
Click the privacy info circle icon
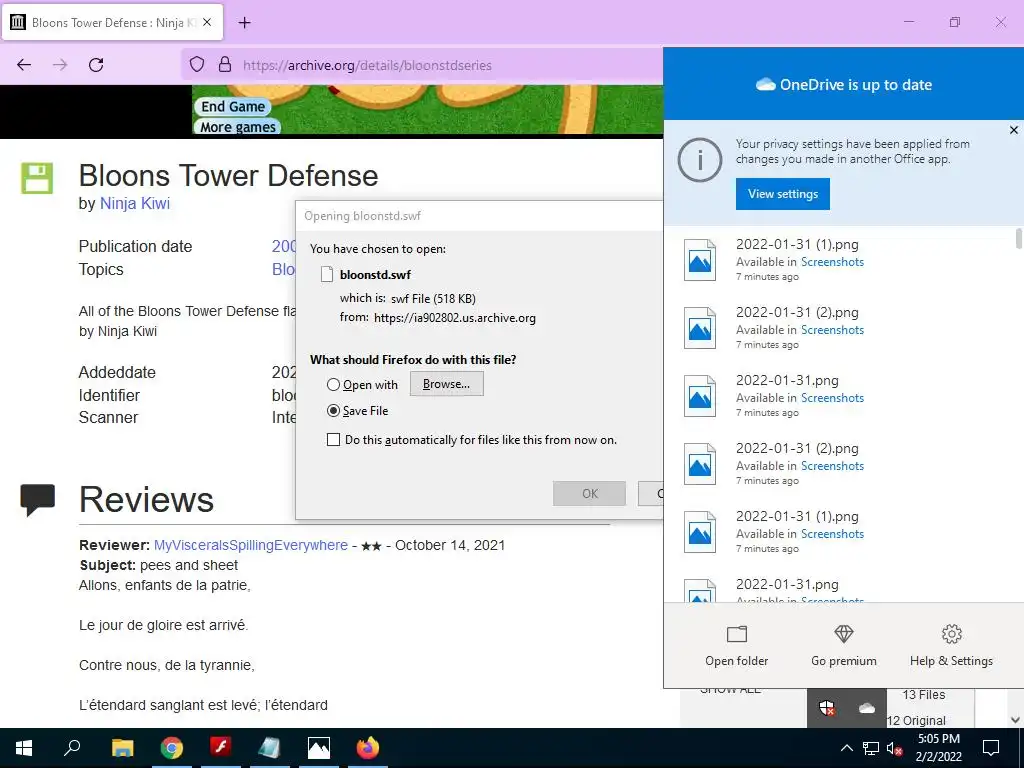click(x=699, y=159)
